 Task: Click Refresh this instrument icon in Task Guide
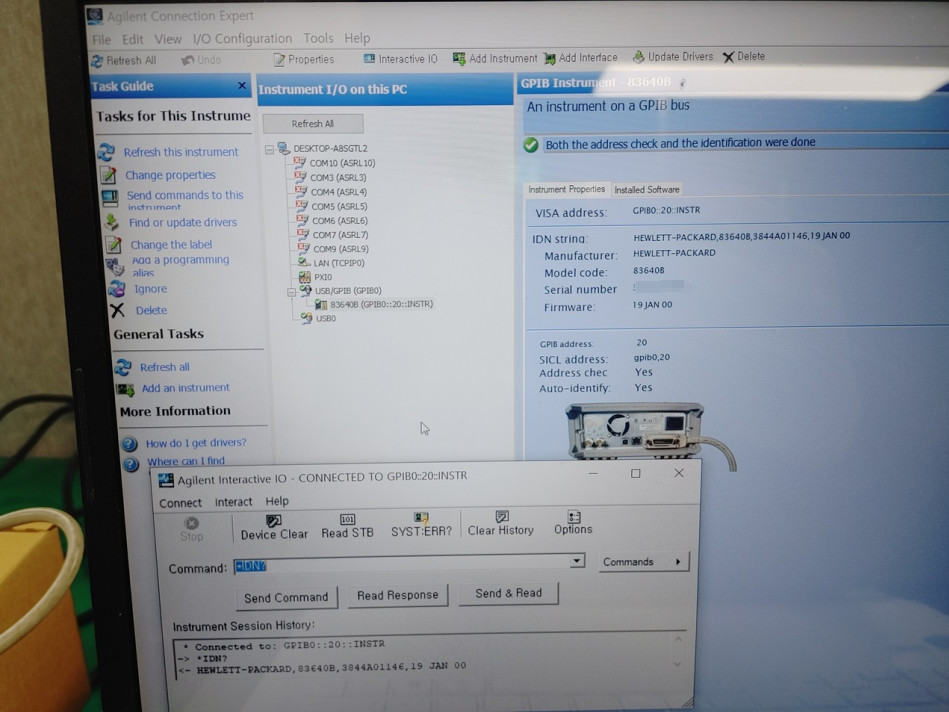tap(106, 152)
